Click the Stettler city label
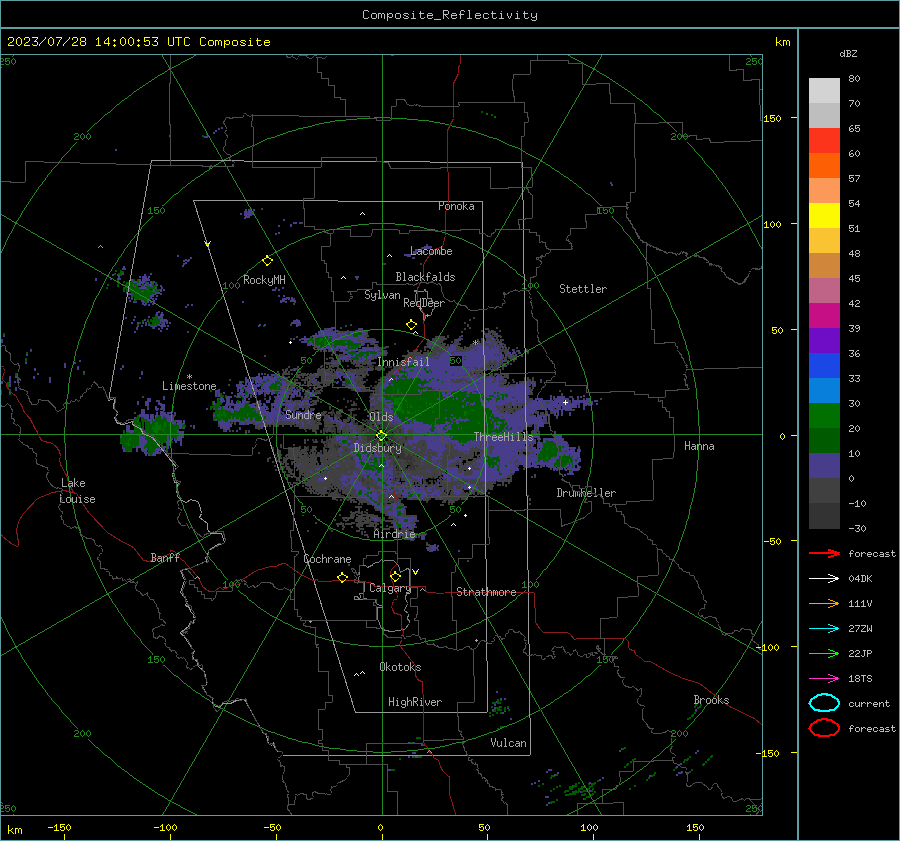Image resolution: width=900 pixels, height=841 pixels. point(583,289)
